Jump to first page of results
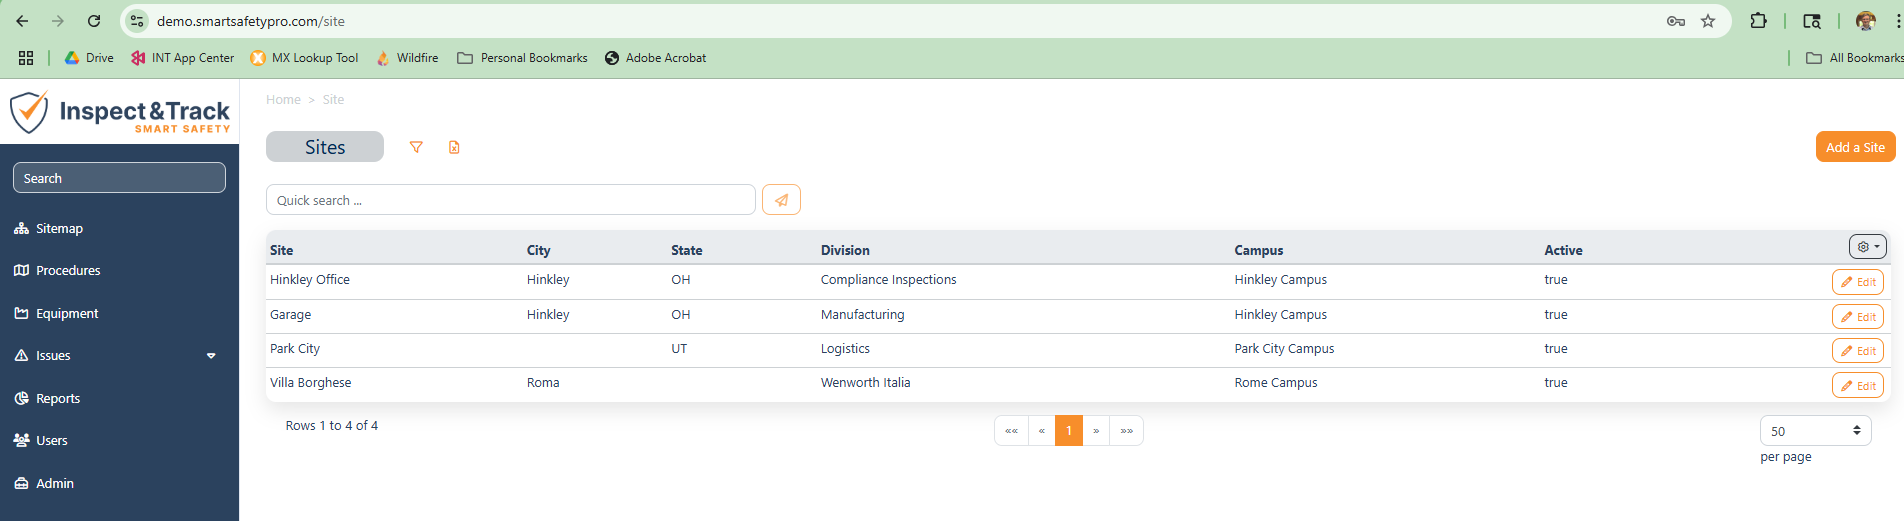The width and height of the screenshot is (1904, 521). tap(1011, 431)
